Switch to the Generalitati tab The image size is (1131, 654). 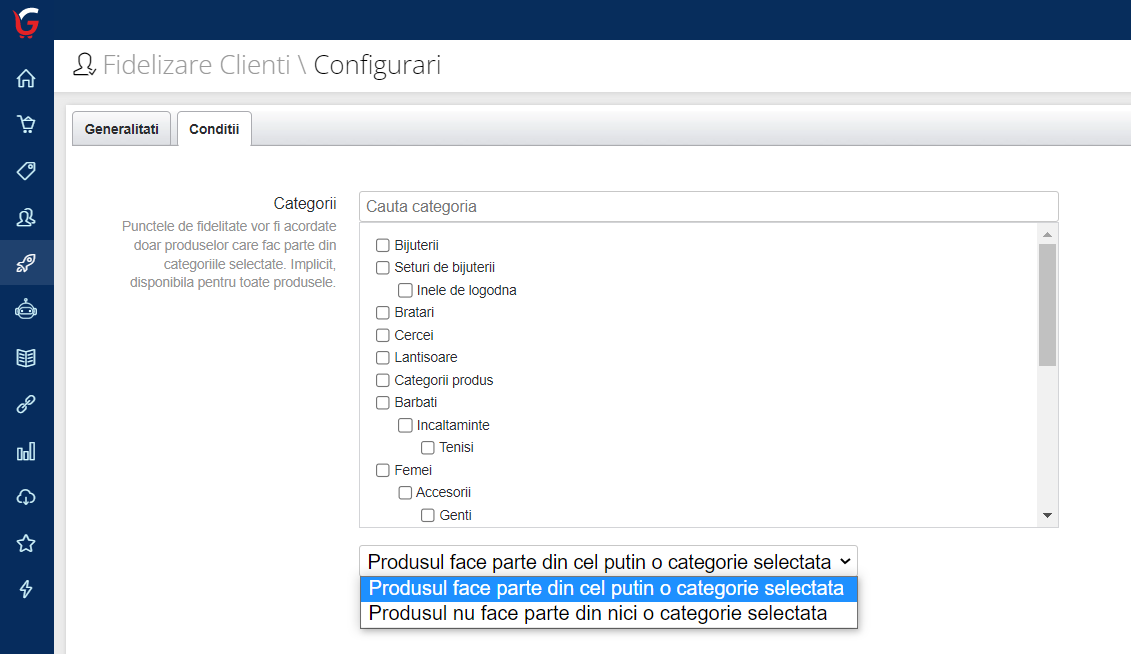(x=122, y=129)
